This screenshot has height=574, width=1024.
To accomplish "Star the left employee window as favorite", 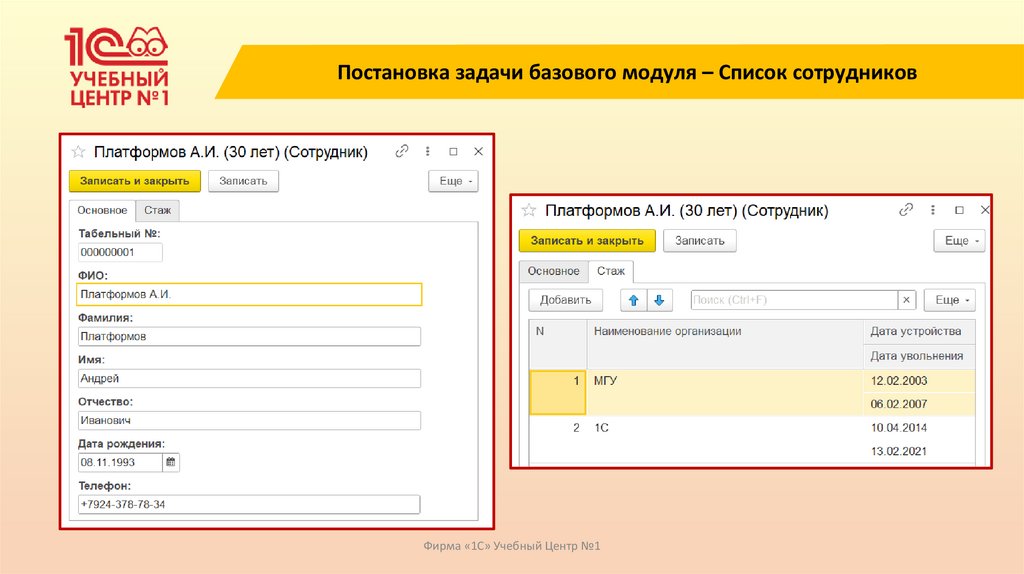I will (78, 152).
